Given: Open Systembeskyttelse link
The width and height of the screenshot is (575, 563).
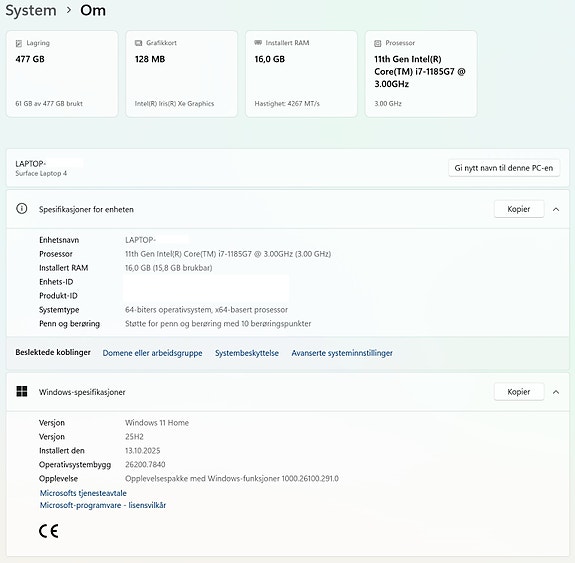Looking at the screenshot, I should (247, 353).
